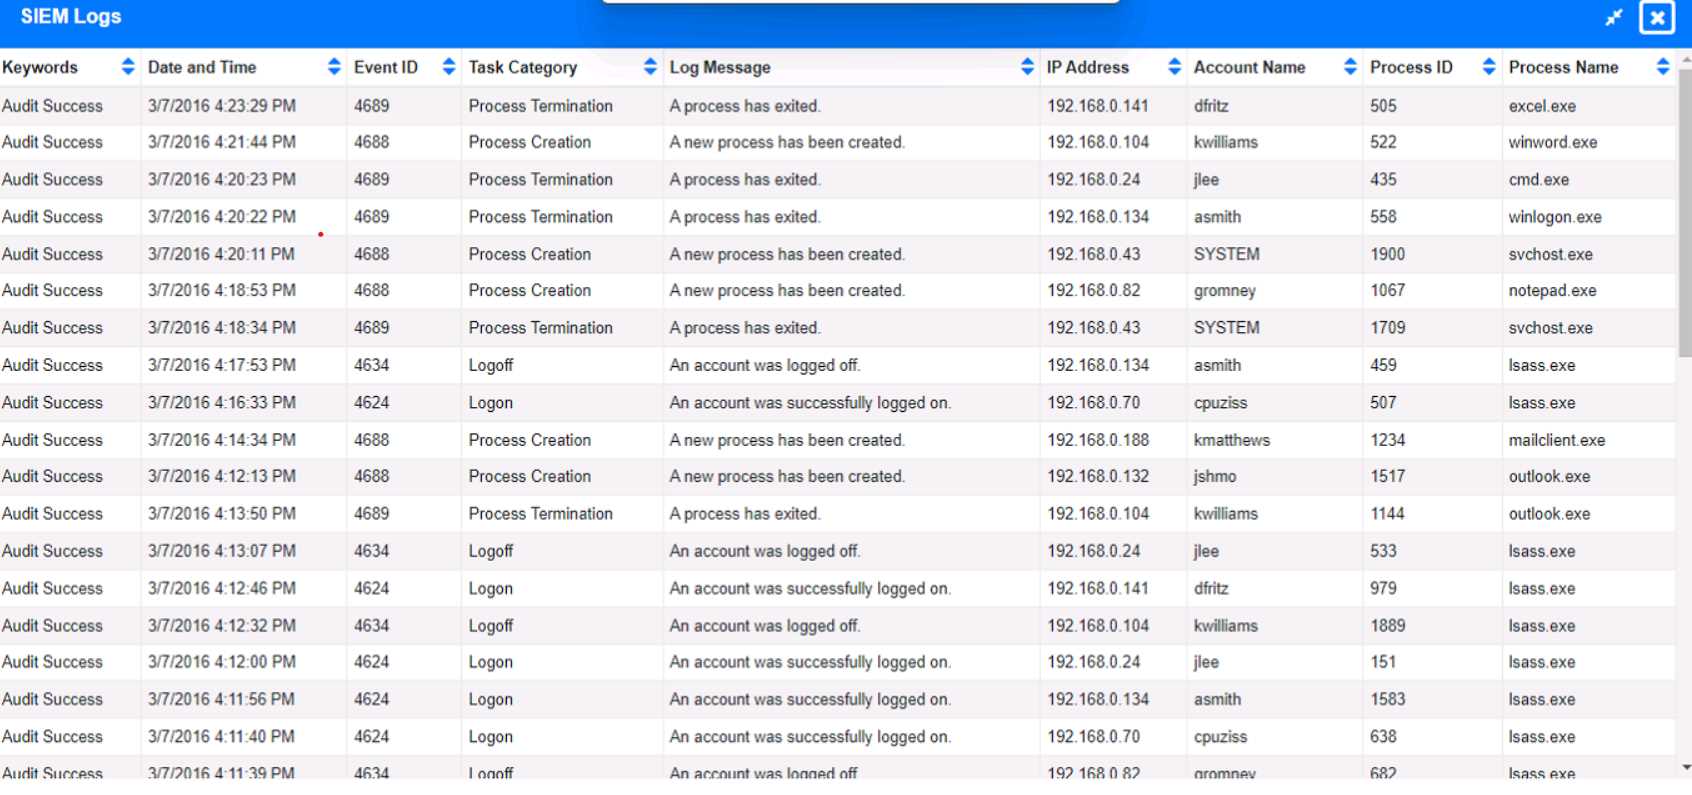Viewport: 1692px width, 795px height.
Task: Click the scrollbar down arrow
Action: 1686,767
